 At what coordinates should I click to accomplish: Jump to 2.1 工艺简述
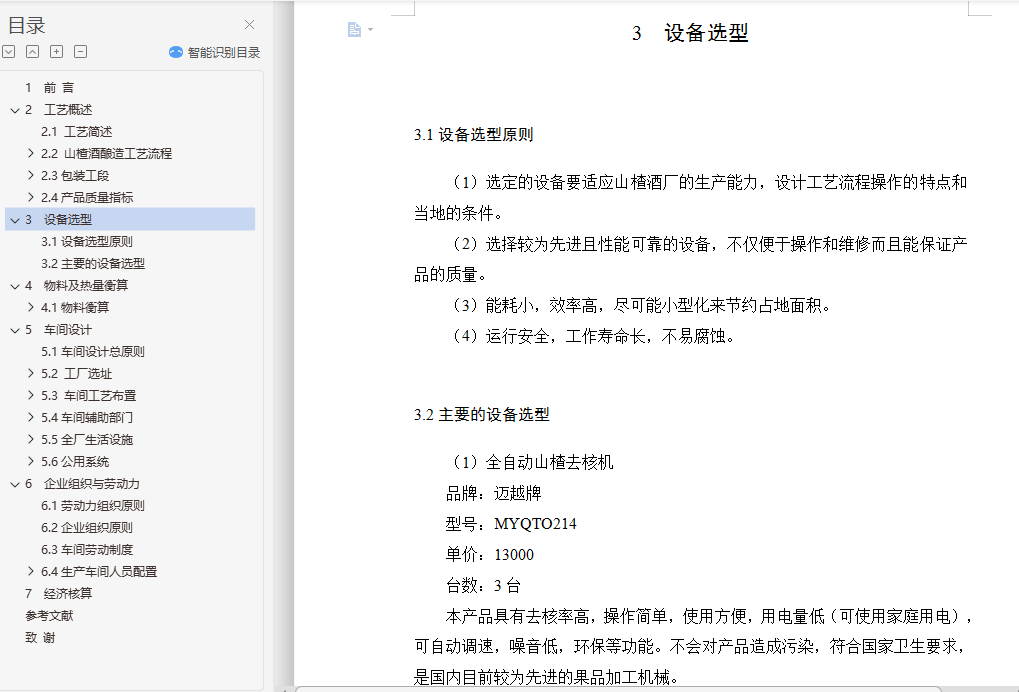pos(77,132)
